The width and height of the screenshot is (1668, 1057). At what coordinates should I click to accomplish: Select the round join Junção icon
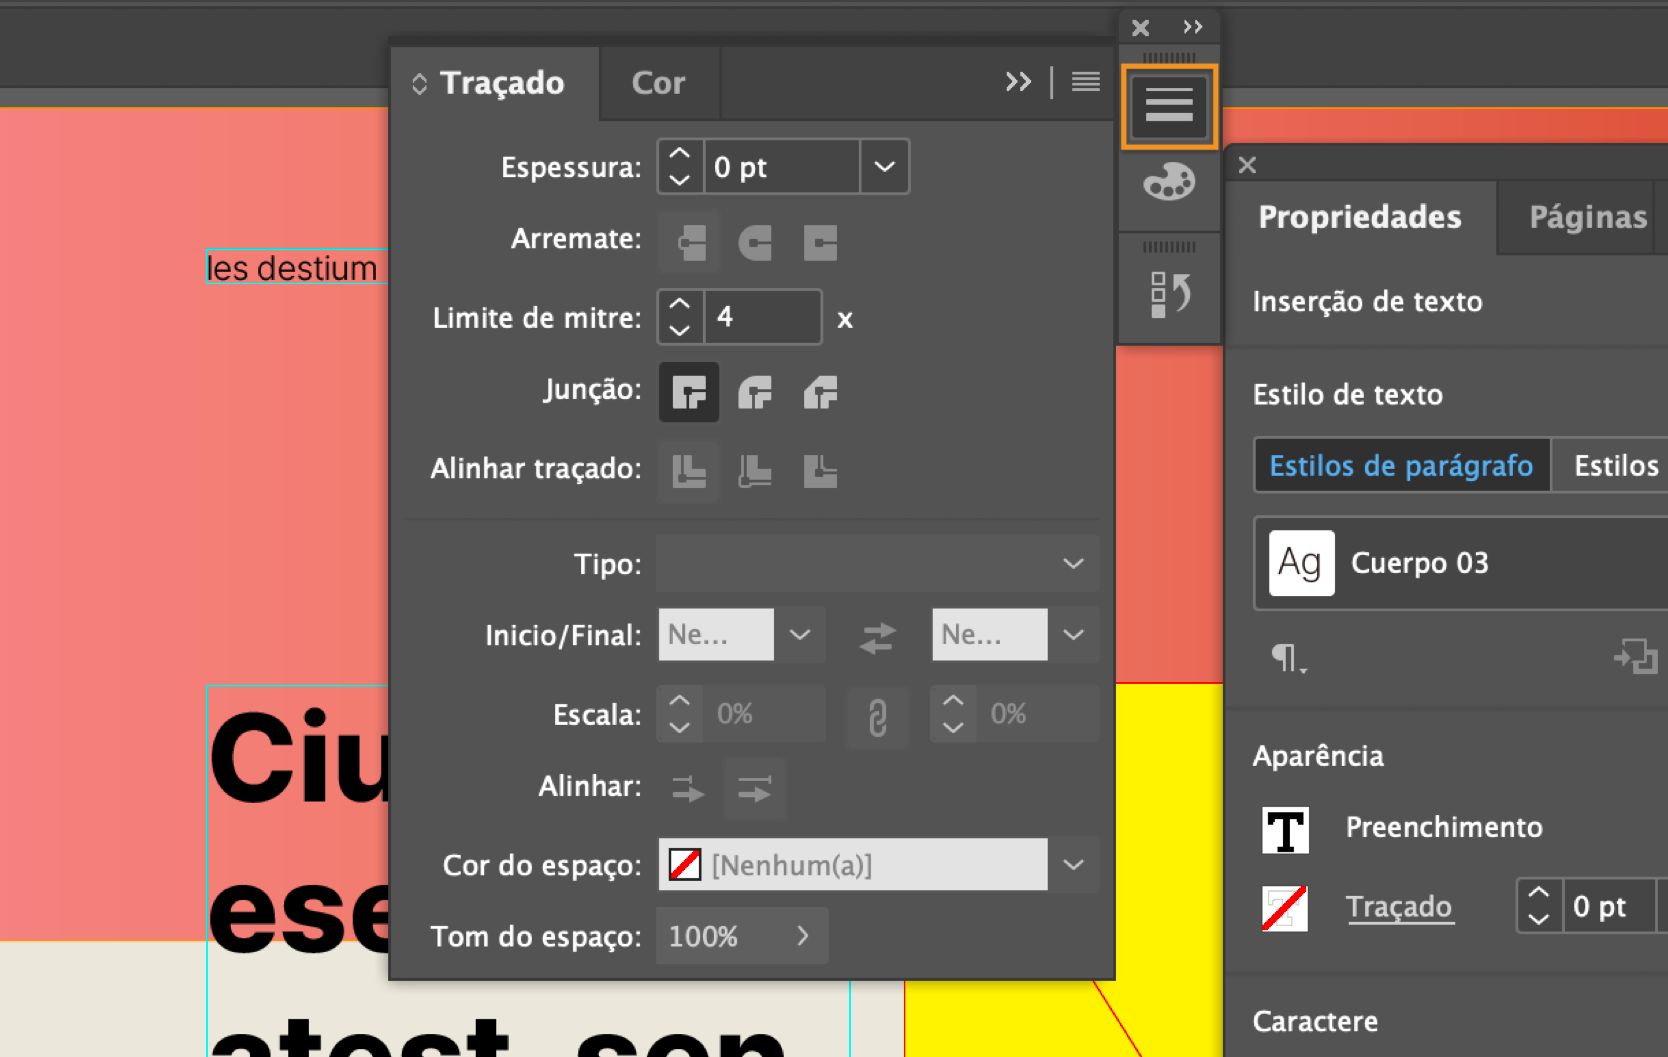[755, 392]
